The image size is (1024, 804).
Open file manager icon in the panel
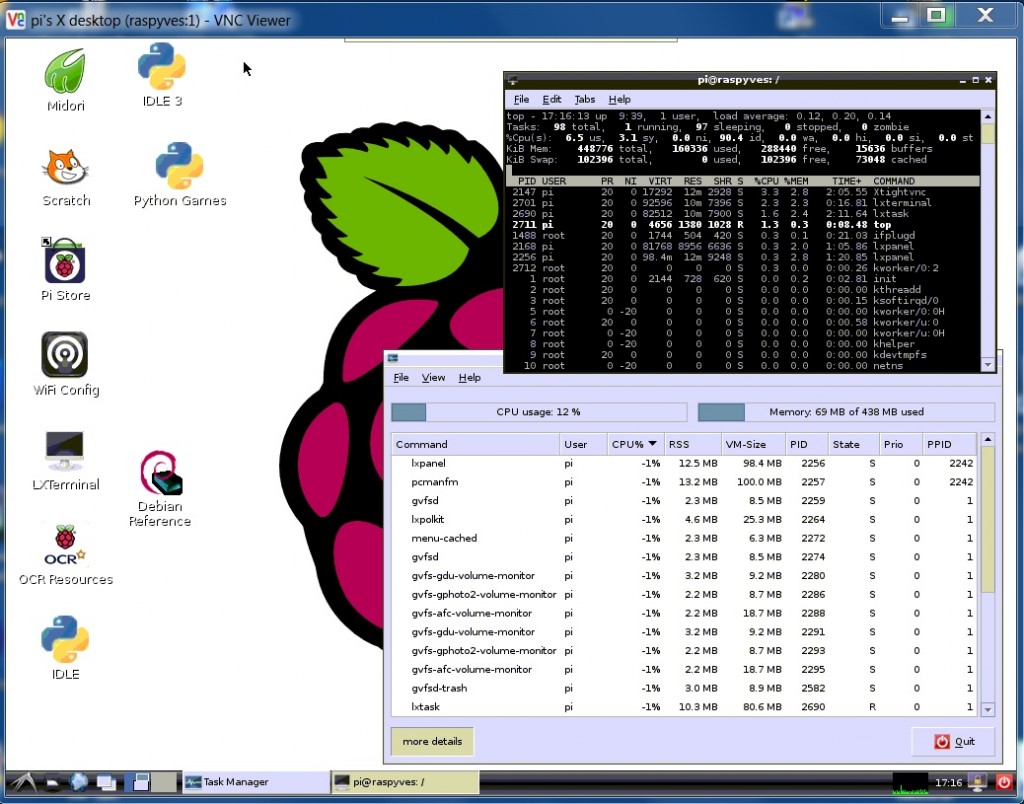[x=54, y=782]
